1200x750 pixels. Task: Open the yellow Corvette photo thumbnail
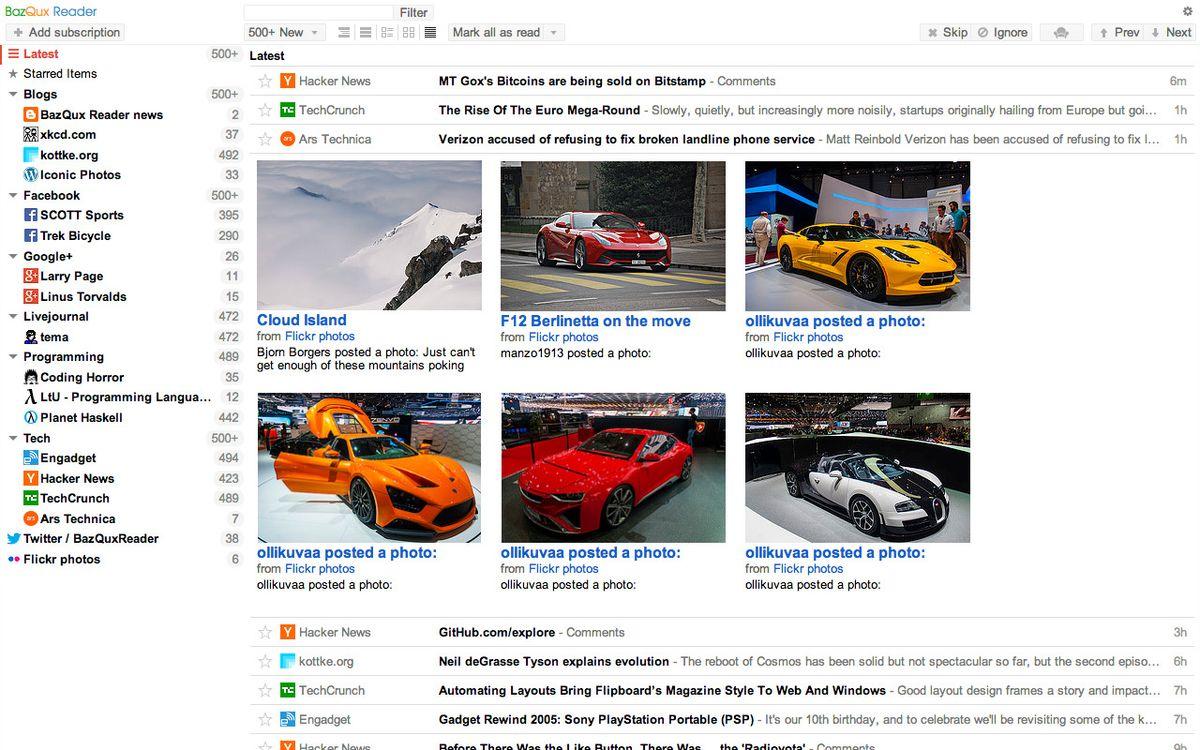(857, 236)
